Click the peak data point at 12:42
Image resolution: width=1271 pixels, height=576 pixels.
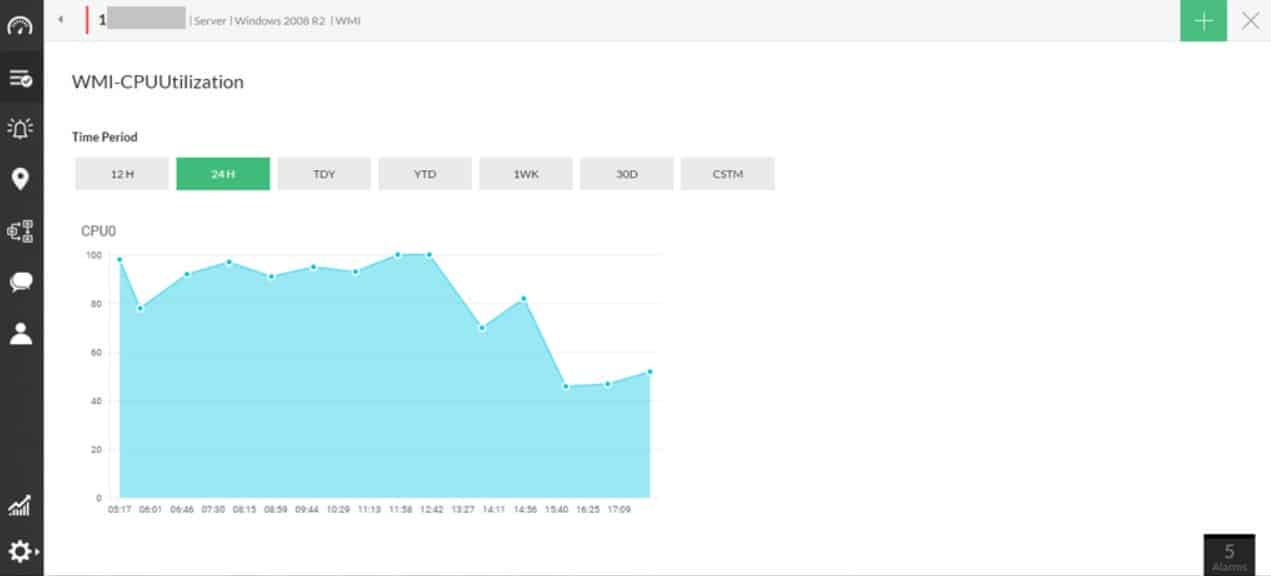430,254
